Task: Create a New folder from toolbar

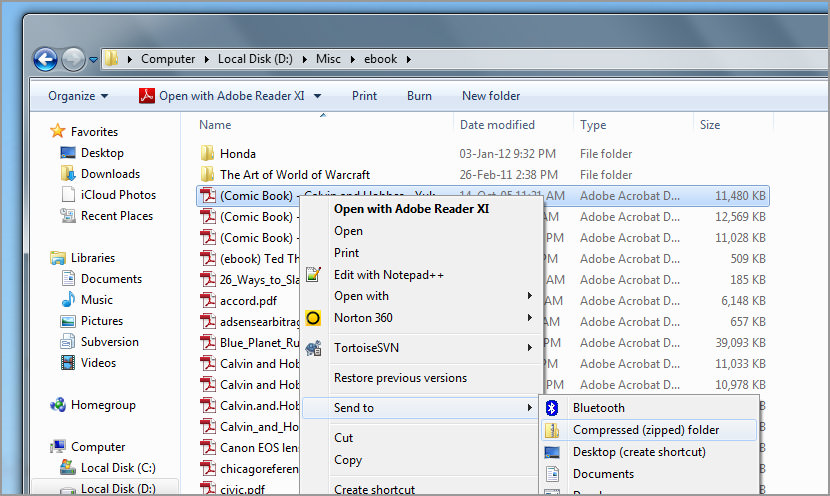Action: tap(491, 96)
